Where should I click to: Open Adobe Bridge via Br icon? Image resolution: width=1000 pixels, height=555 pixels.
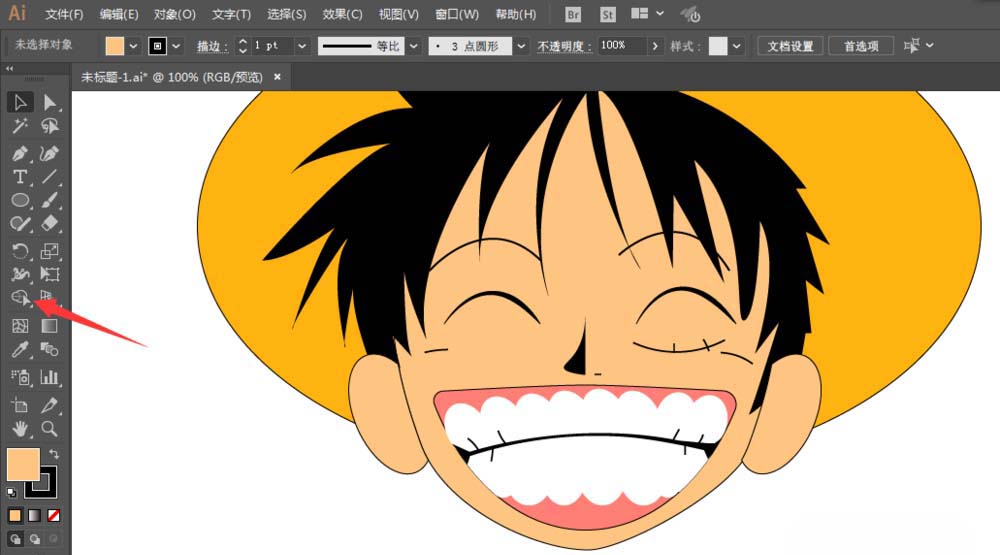573,14
